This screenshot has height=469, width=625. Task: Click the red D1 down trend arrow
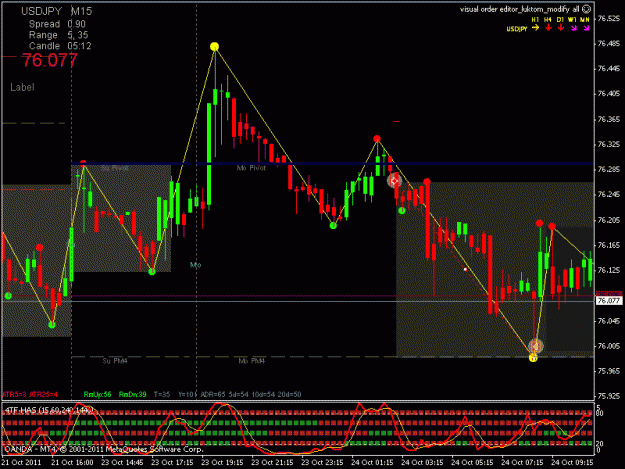click(561, 27)
